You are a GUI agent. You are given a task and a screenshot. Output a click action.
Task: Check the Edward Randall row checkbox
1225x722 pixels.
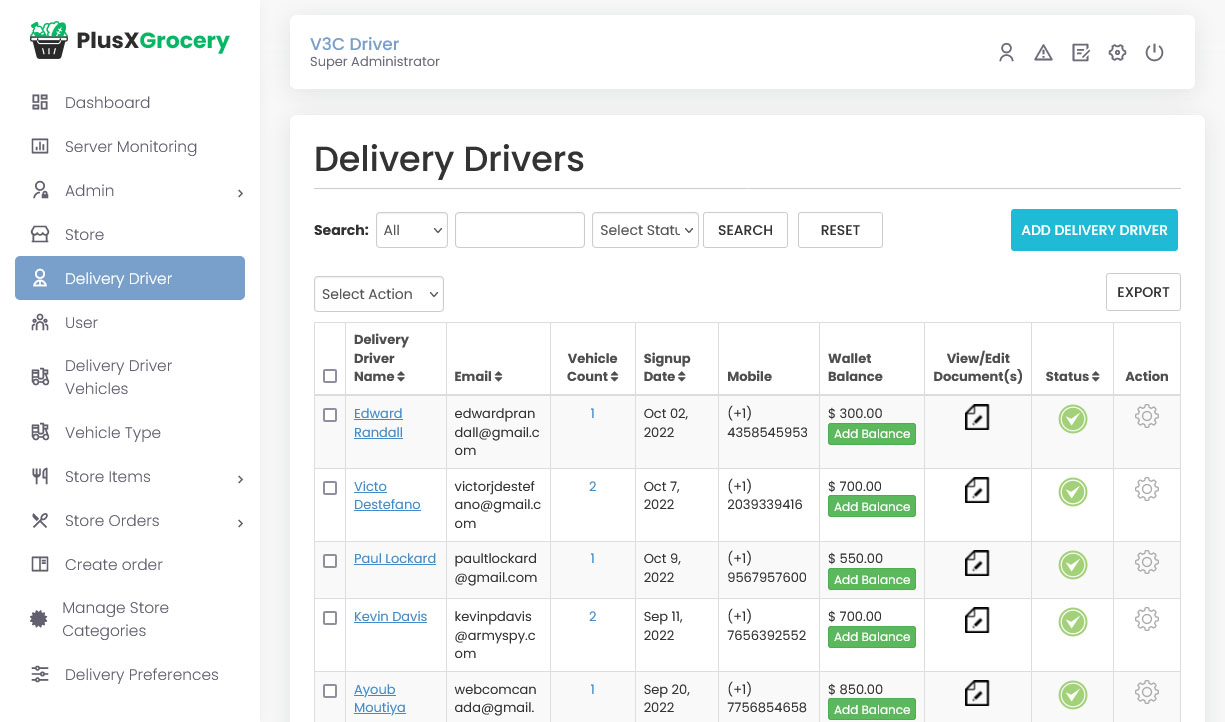[x=330, y=415]
